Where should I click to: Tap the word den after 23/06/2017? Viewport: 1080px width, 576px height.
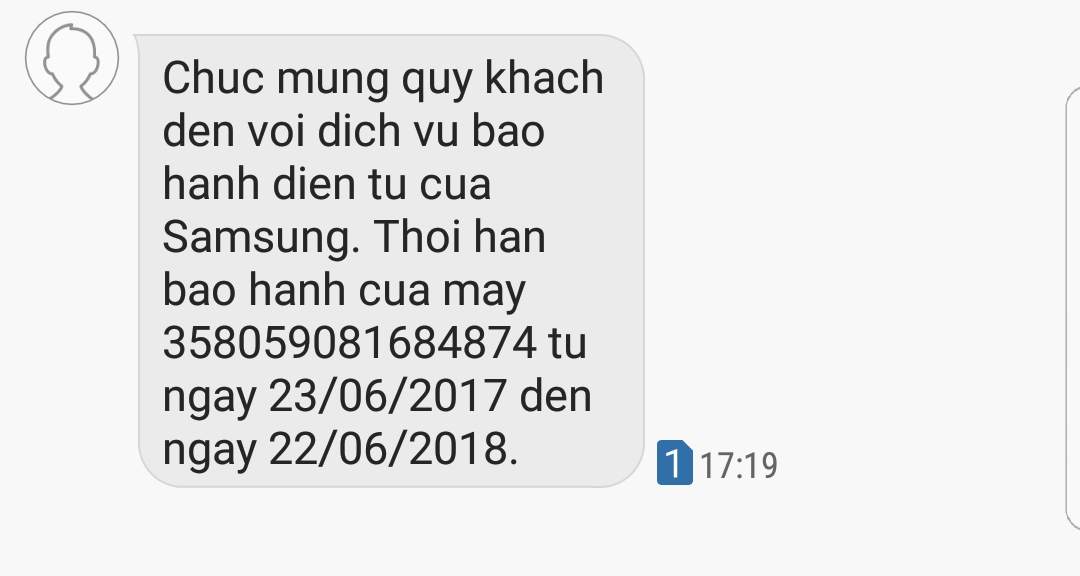555,396
